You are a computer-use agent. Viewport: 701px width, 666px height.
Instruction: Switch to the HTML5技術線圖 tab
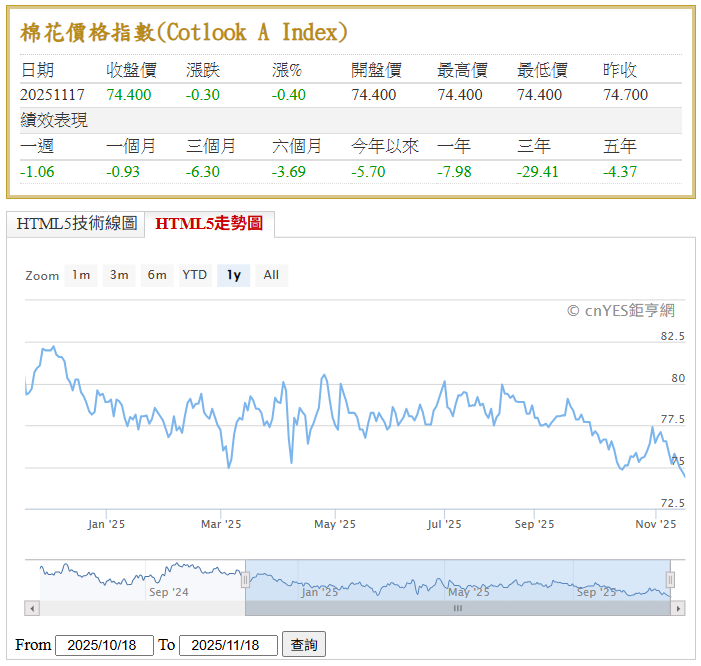[76, 224]
